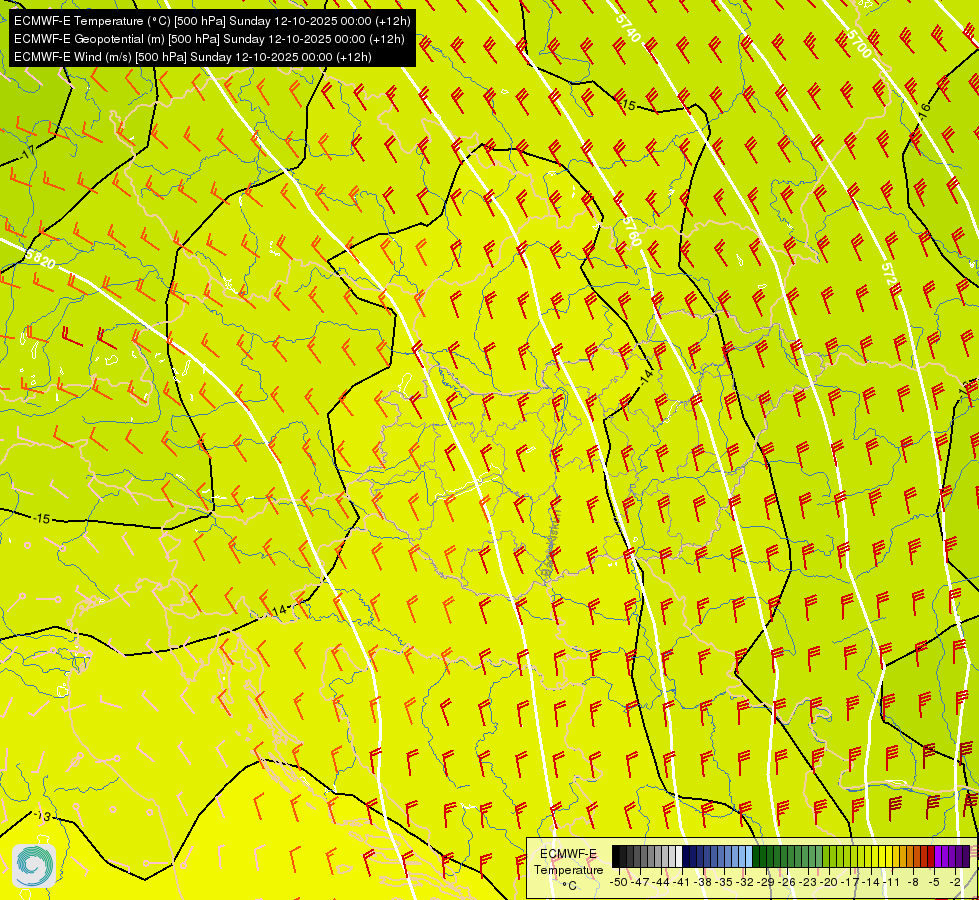Pick the darkest green swatch near -29
Viewport: 979px width, 900px height.
756,856
